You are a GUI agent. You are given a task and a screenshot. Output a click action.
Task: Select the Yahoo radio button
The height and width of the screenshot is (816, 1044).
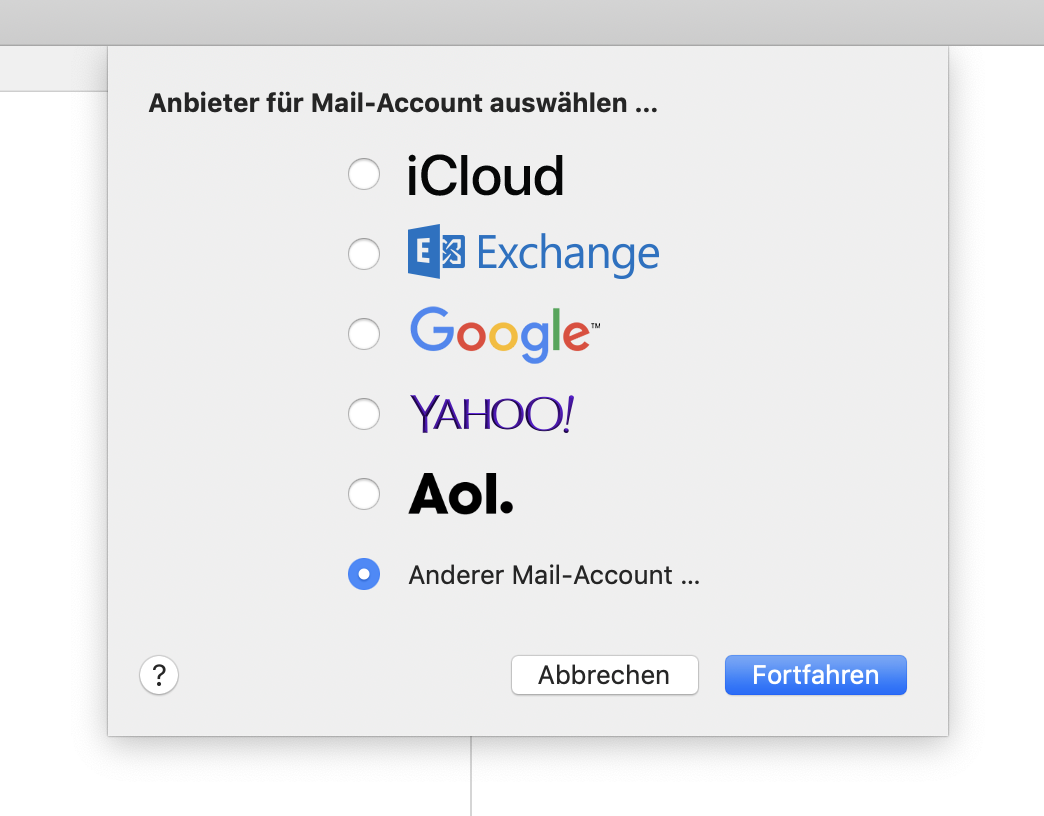pos(364,413)
